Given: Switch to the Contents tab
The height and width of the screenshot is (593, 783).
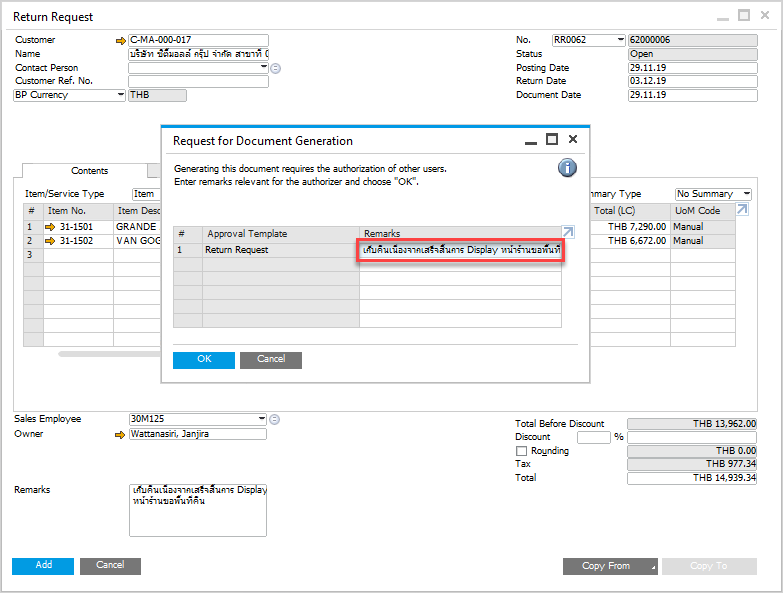Looking at the screenshot, I should [x=89, y=171].
